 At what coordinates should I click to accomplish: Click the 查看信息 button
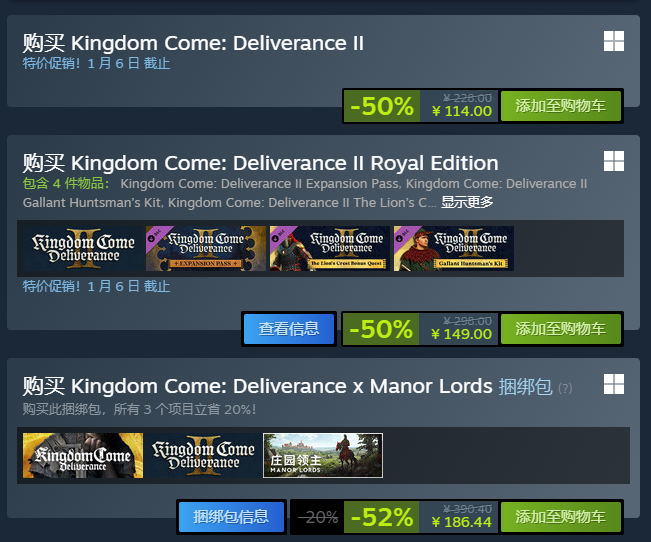tap(289, 328)
